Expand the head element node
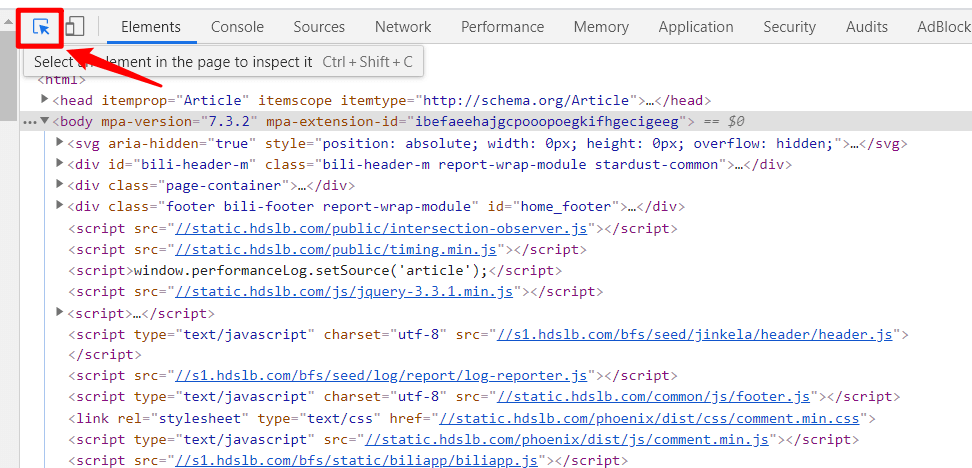Screen dimensions: 972x468 click(45, 99)
